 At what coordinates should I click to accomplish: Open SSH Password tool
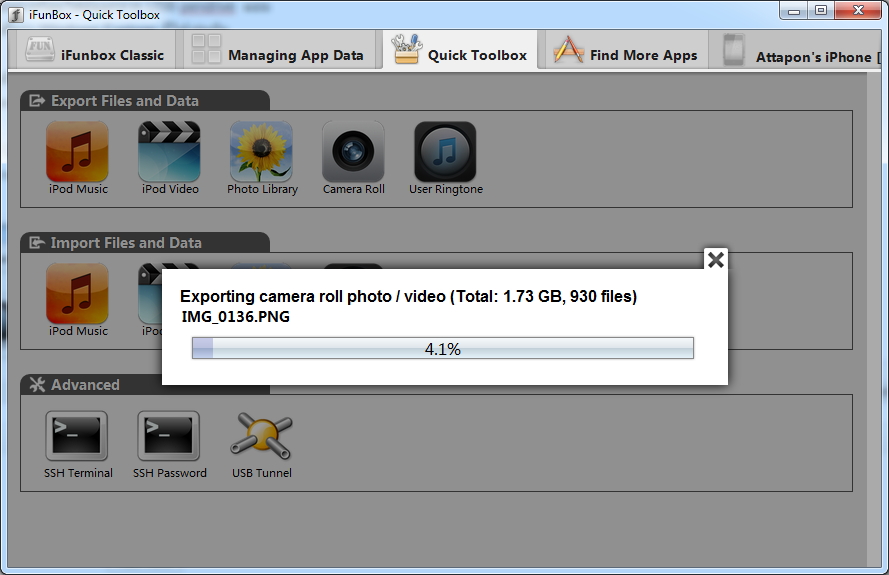click(168, 436)
